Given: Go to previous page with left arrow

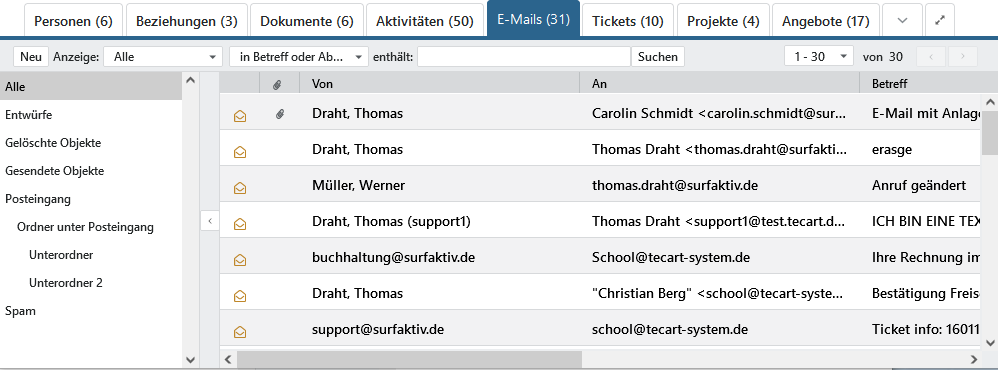Looking at the screenshot, I should [x=931, y=57].
